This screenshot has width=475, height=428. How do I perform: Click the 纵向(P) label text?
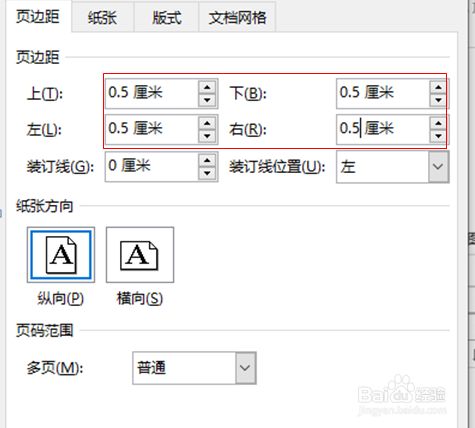tap(61, 298)
